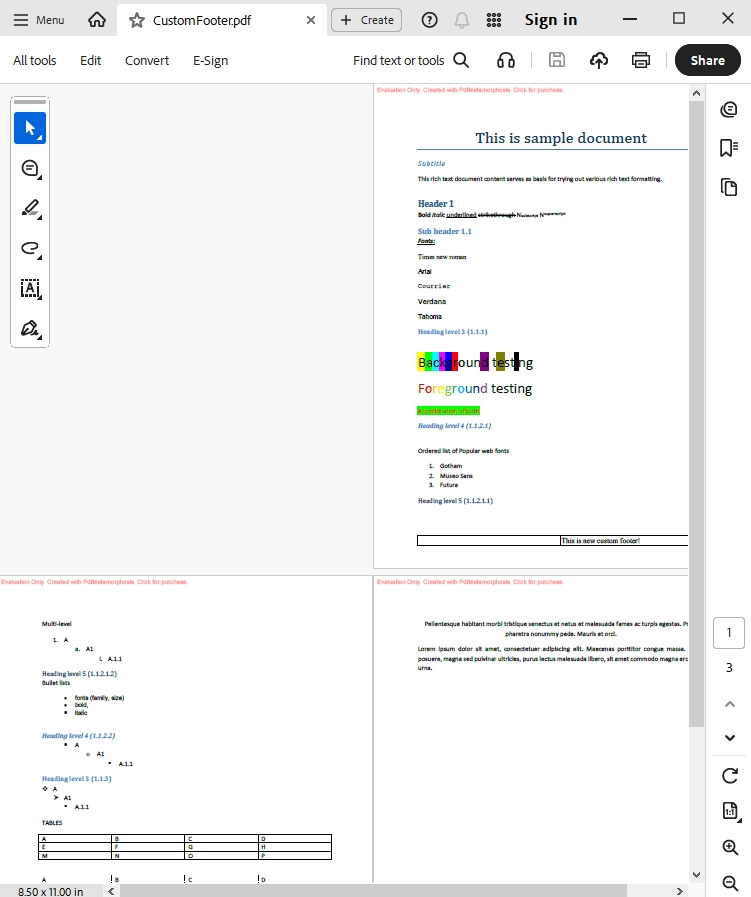Open the Bookmarks panel
This screenshot has width=751, height=897.
[729, 148]
